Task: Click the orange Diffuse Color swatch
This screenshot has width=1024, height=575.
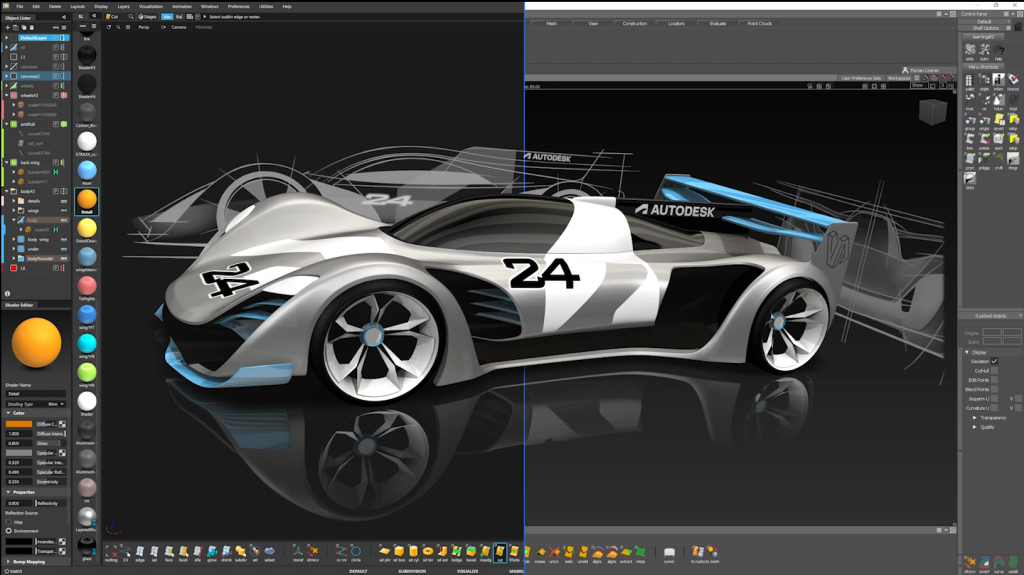Action: pos(19,424)
